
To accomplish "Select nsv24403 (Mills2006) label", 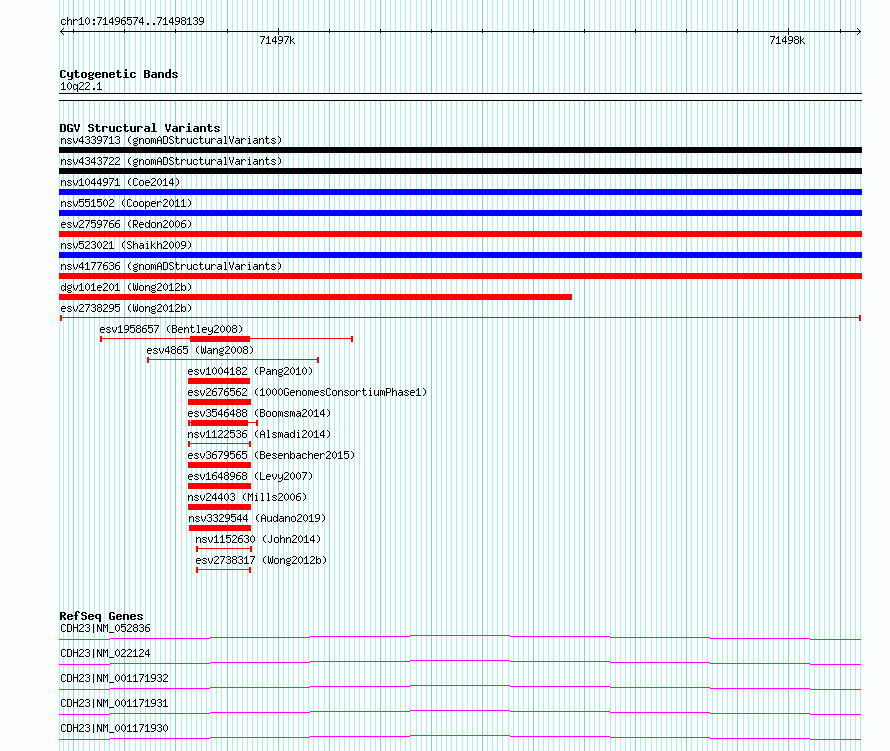I will (247, 497).
